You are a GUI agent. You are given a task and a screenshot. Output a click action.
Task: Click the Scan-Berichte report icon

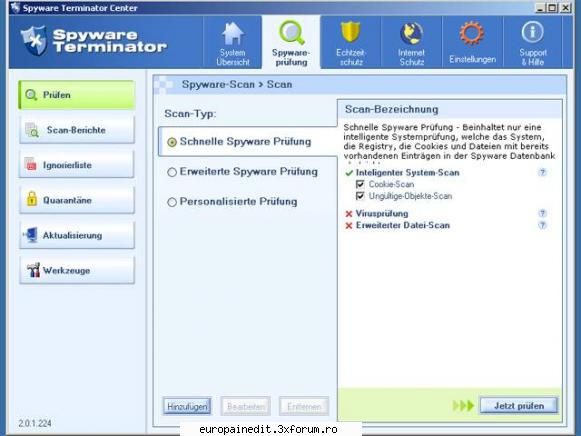[32, 130]
